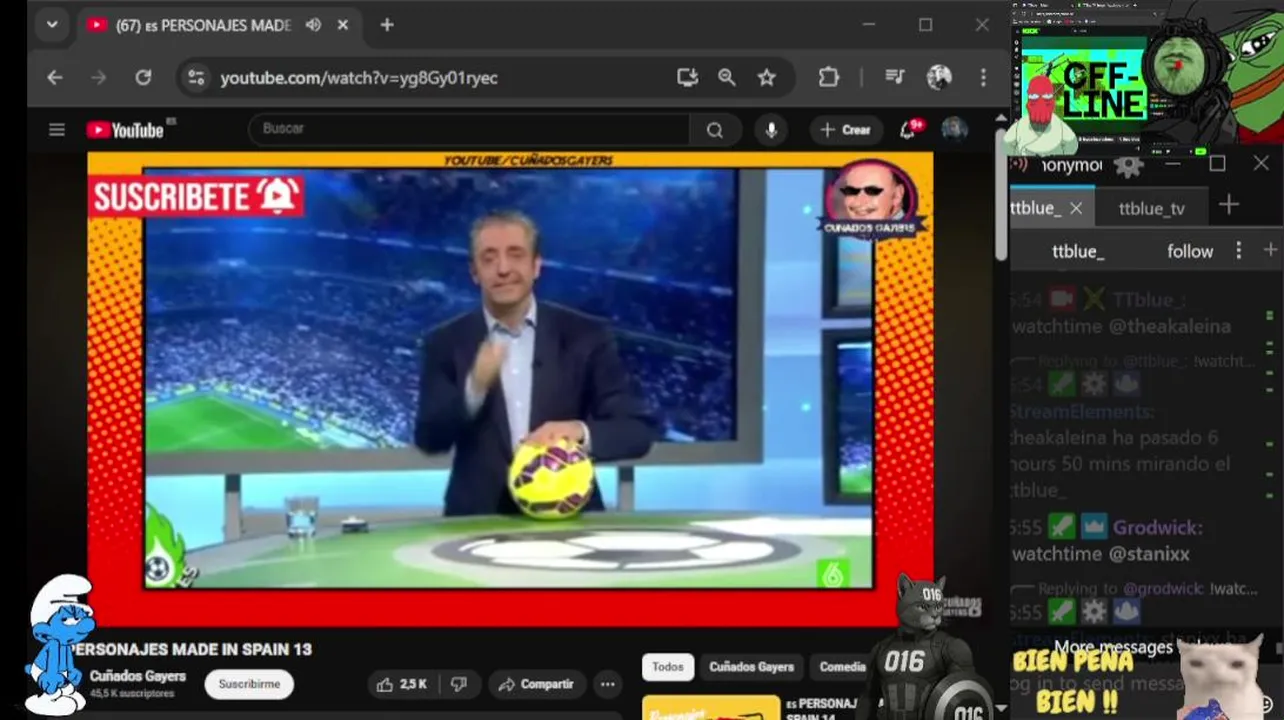This screenshot has width=1284, height=720.
Task: Click the video title PERSONAJES MADE IN SPAIN 13
Action: pyautogui.click(x=190, y=649)
